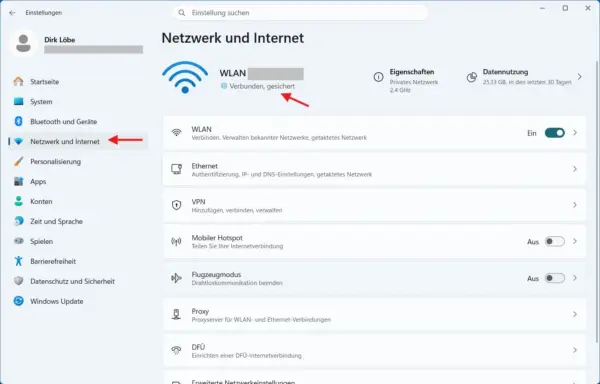The image size is (600, 384).
Task: Click the Datenschutz shield icon
Action: 18,281
